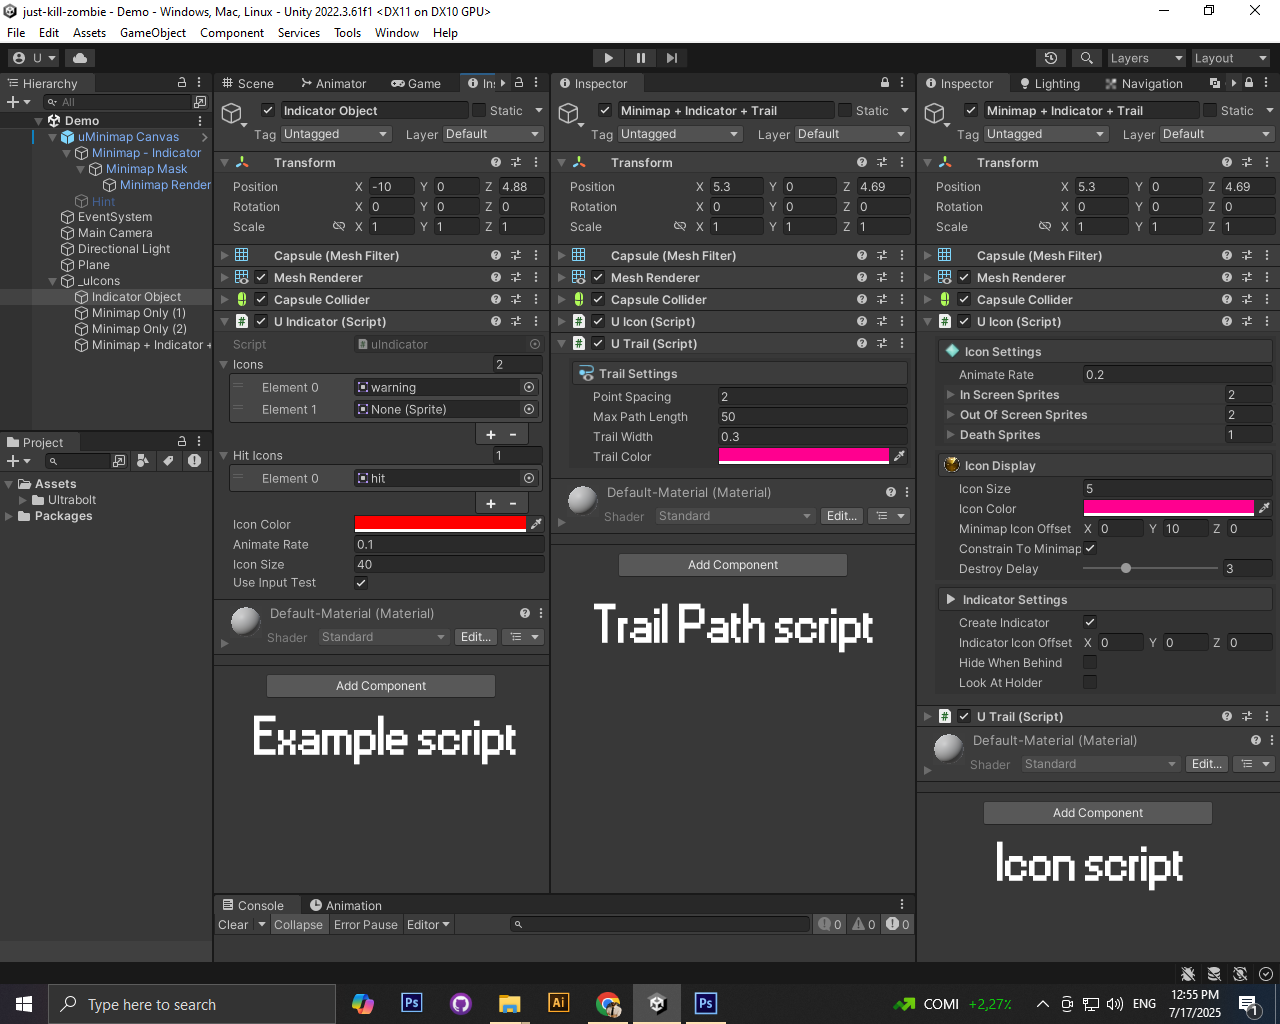Toggle the Use Input Test checkbox
The width and height of the screenshot is (1280, 1024).
click(x=361, y=583)
